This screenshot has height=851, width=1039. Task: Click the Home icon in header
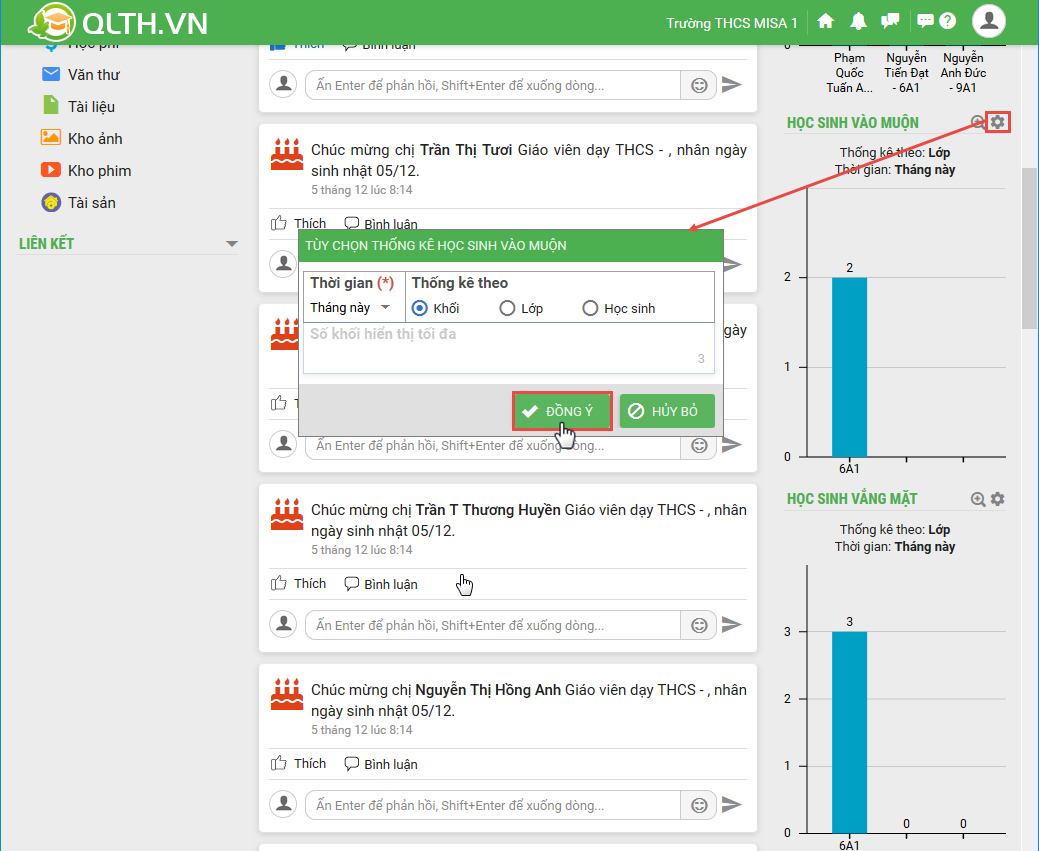tap(825, 21)
